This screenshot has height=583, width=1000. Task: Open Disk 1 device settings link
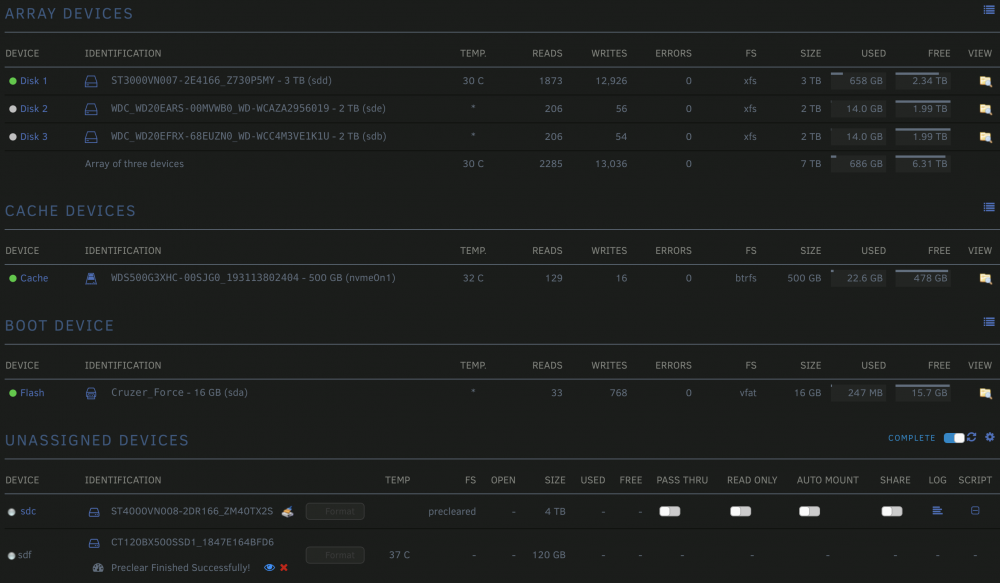click(33, 81)
